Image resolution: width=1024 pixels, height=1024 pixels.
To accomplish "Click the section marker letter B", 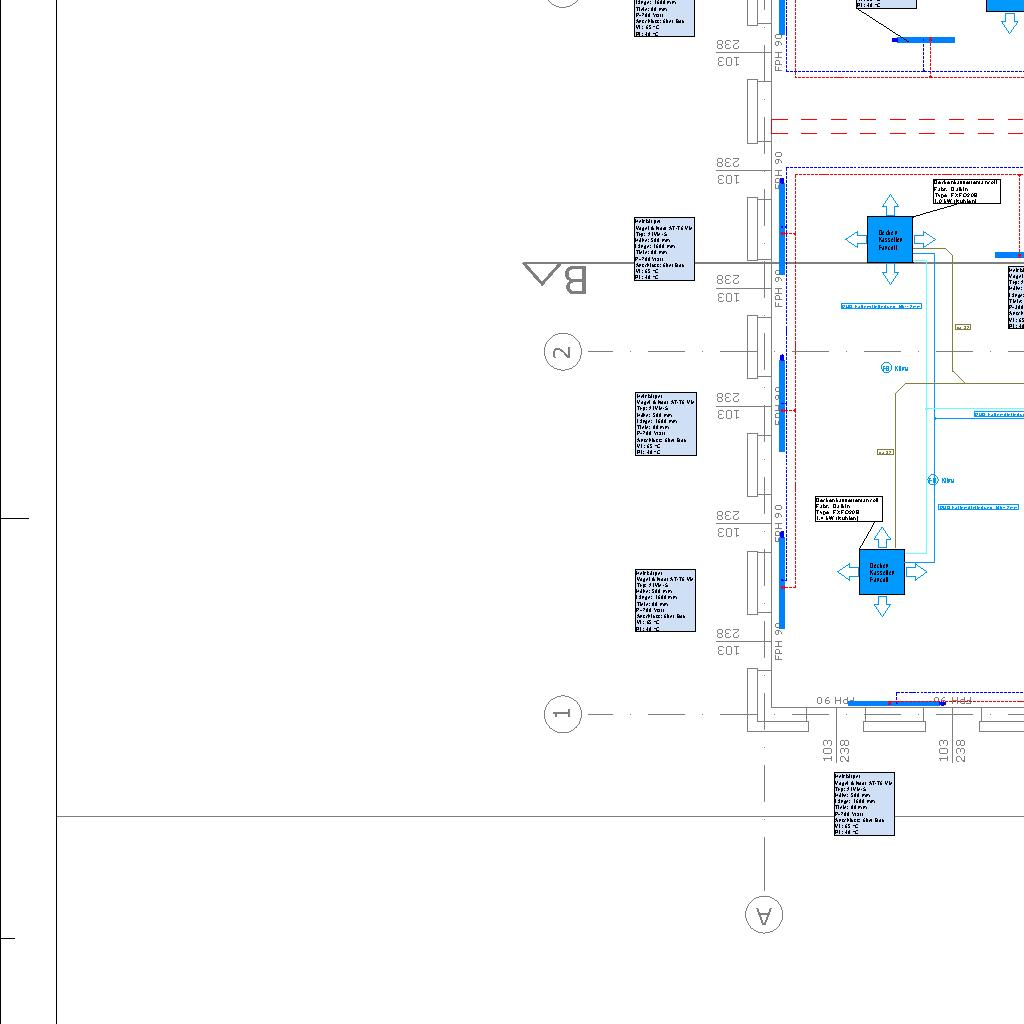I will tap(574, 279).
